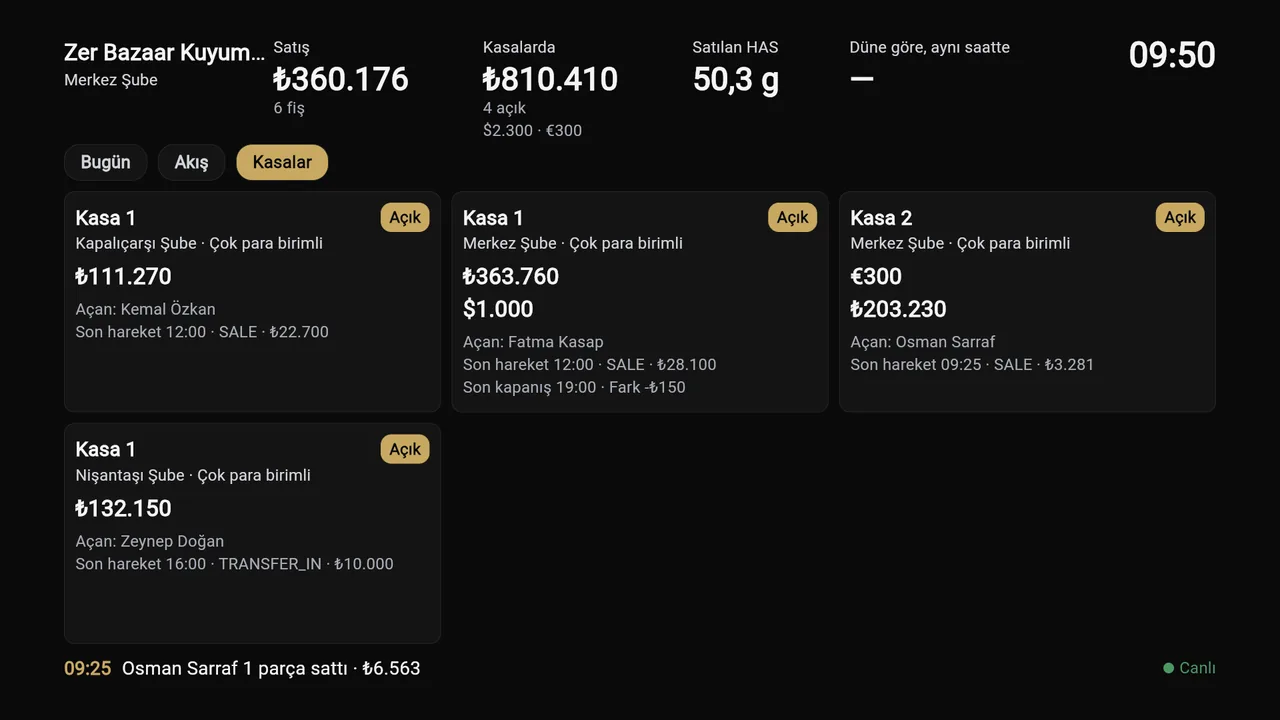The image size is (1280, 720).
Task: Click the Satılan HAS label
Action: pos(735,47)
